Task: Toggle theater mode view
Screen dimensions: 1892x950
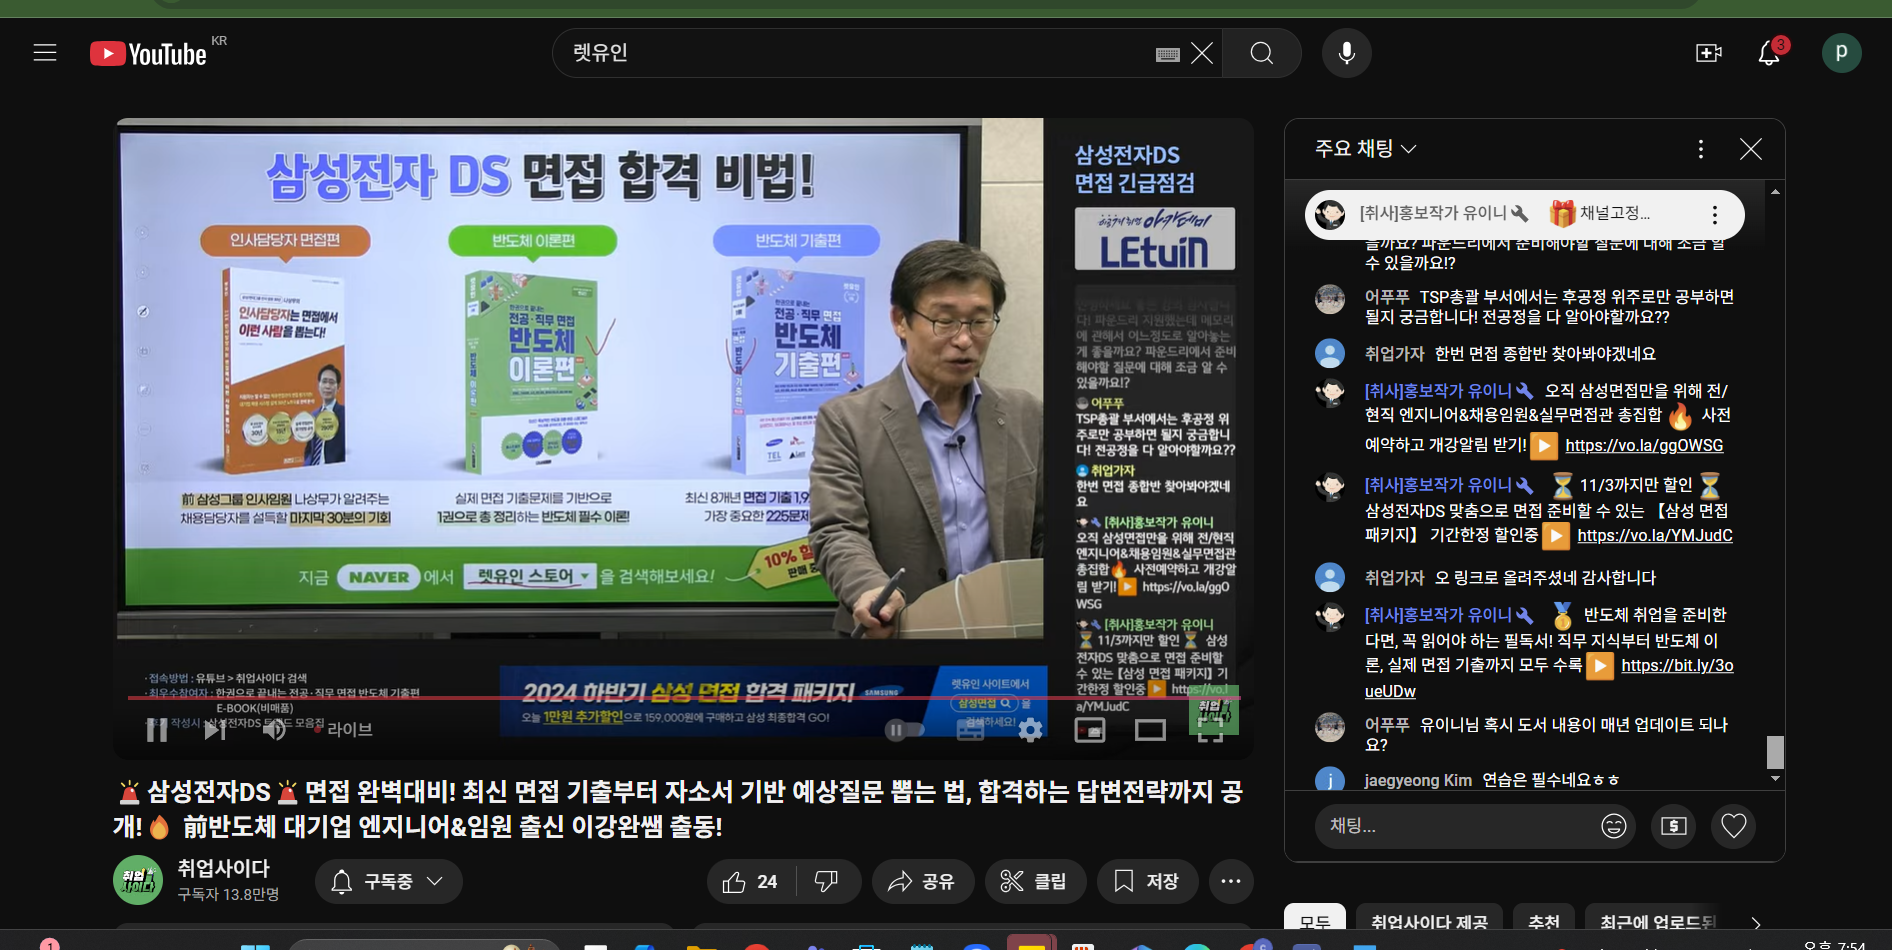Action: click(x=1150, y=730)
